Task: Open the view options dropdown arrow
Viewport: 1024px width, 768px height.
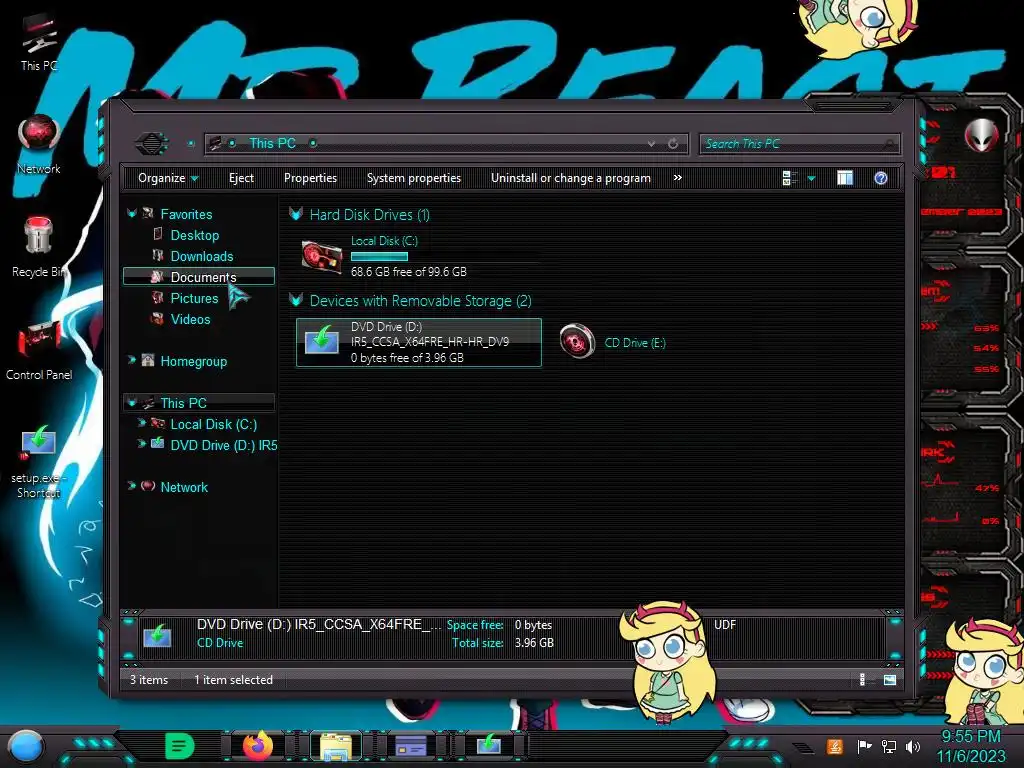Action: click(811, 178)
